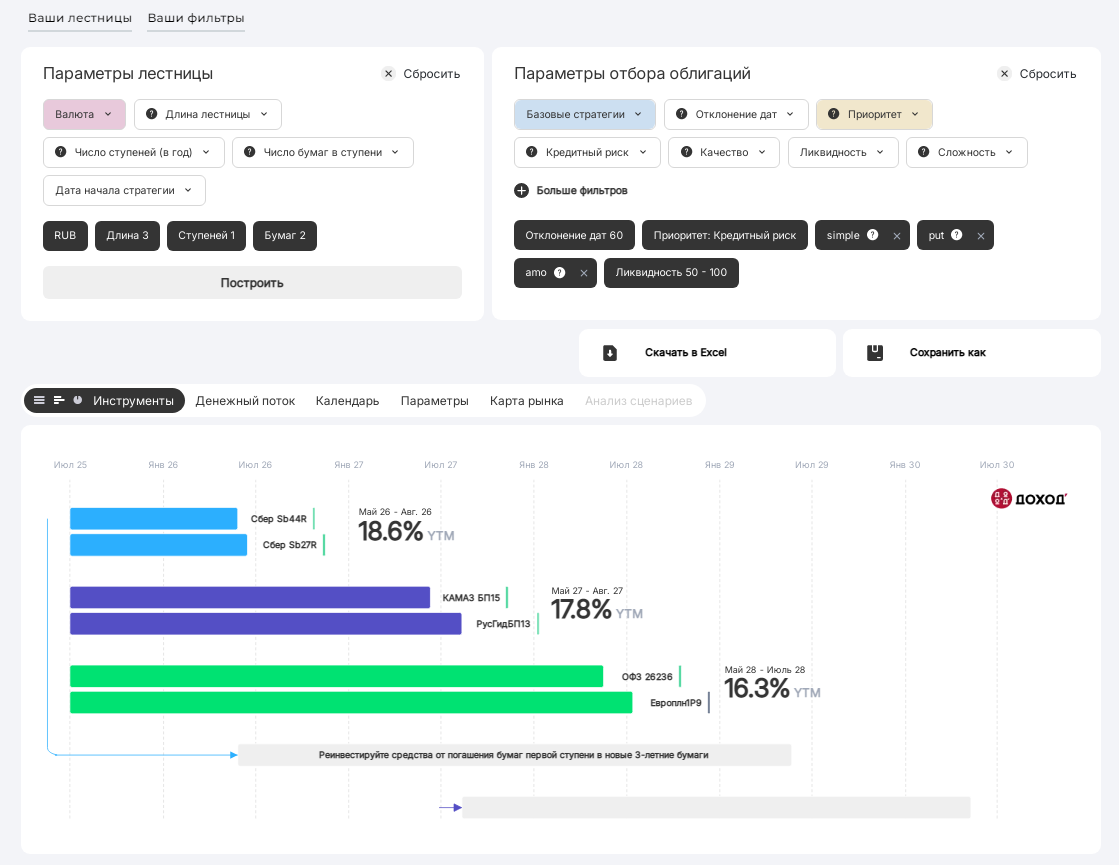The width and height of the screenshot is (1119, 865).
Task: Click the ДОХОДЪ logo in the chart
Action: [1029, 498]
